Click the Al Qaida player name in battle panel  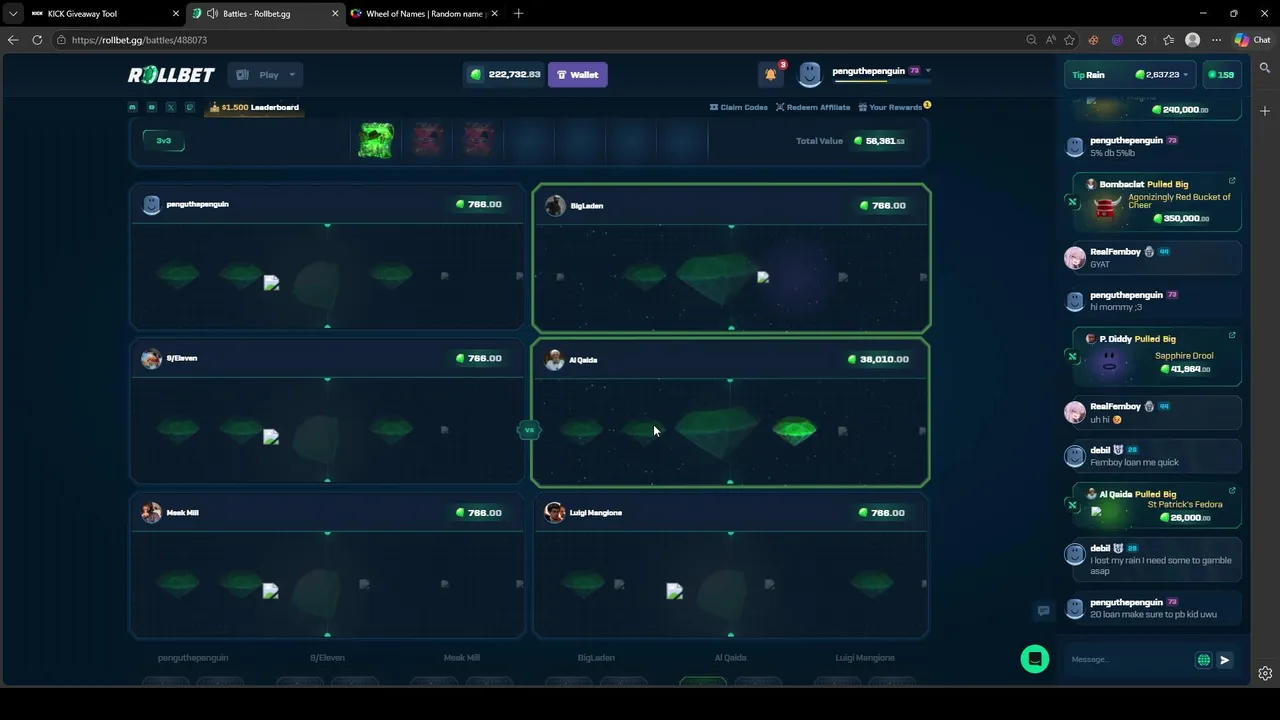(583, 360)
